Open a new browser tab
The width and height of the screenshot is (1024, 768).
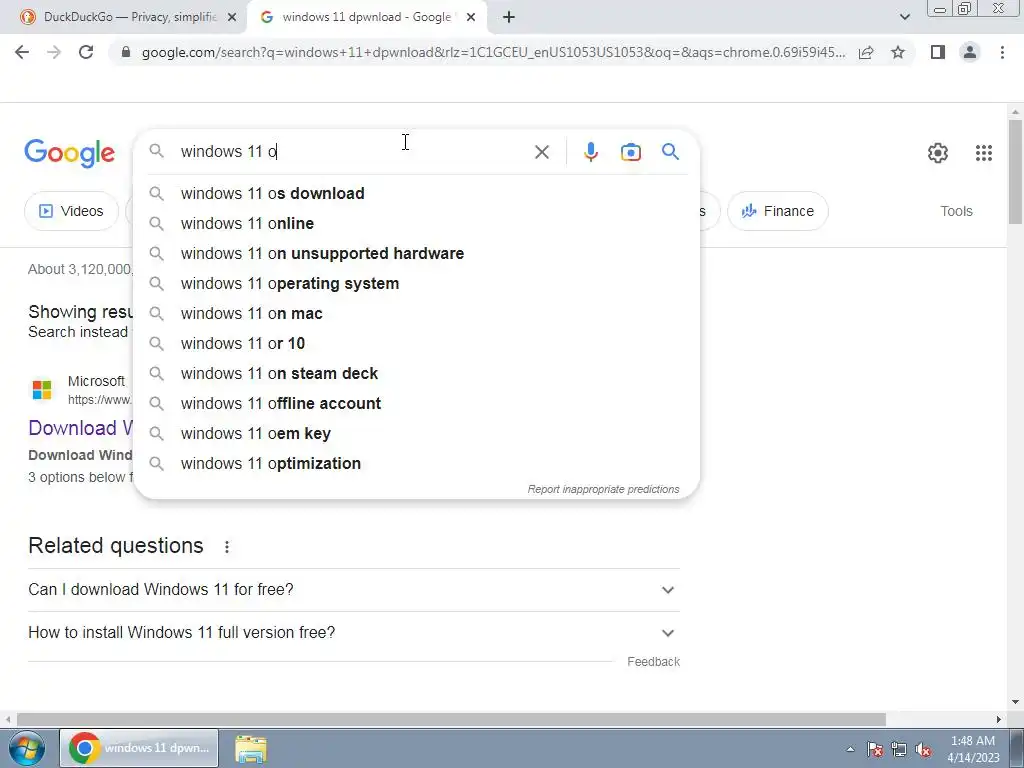[509, 18]
